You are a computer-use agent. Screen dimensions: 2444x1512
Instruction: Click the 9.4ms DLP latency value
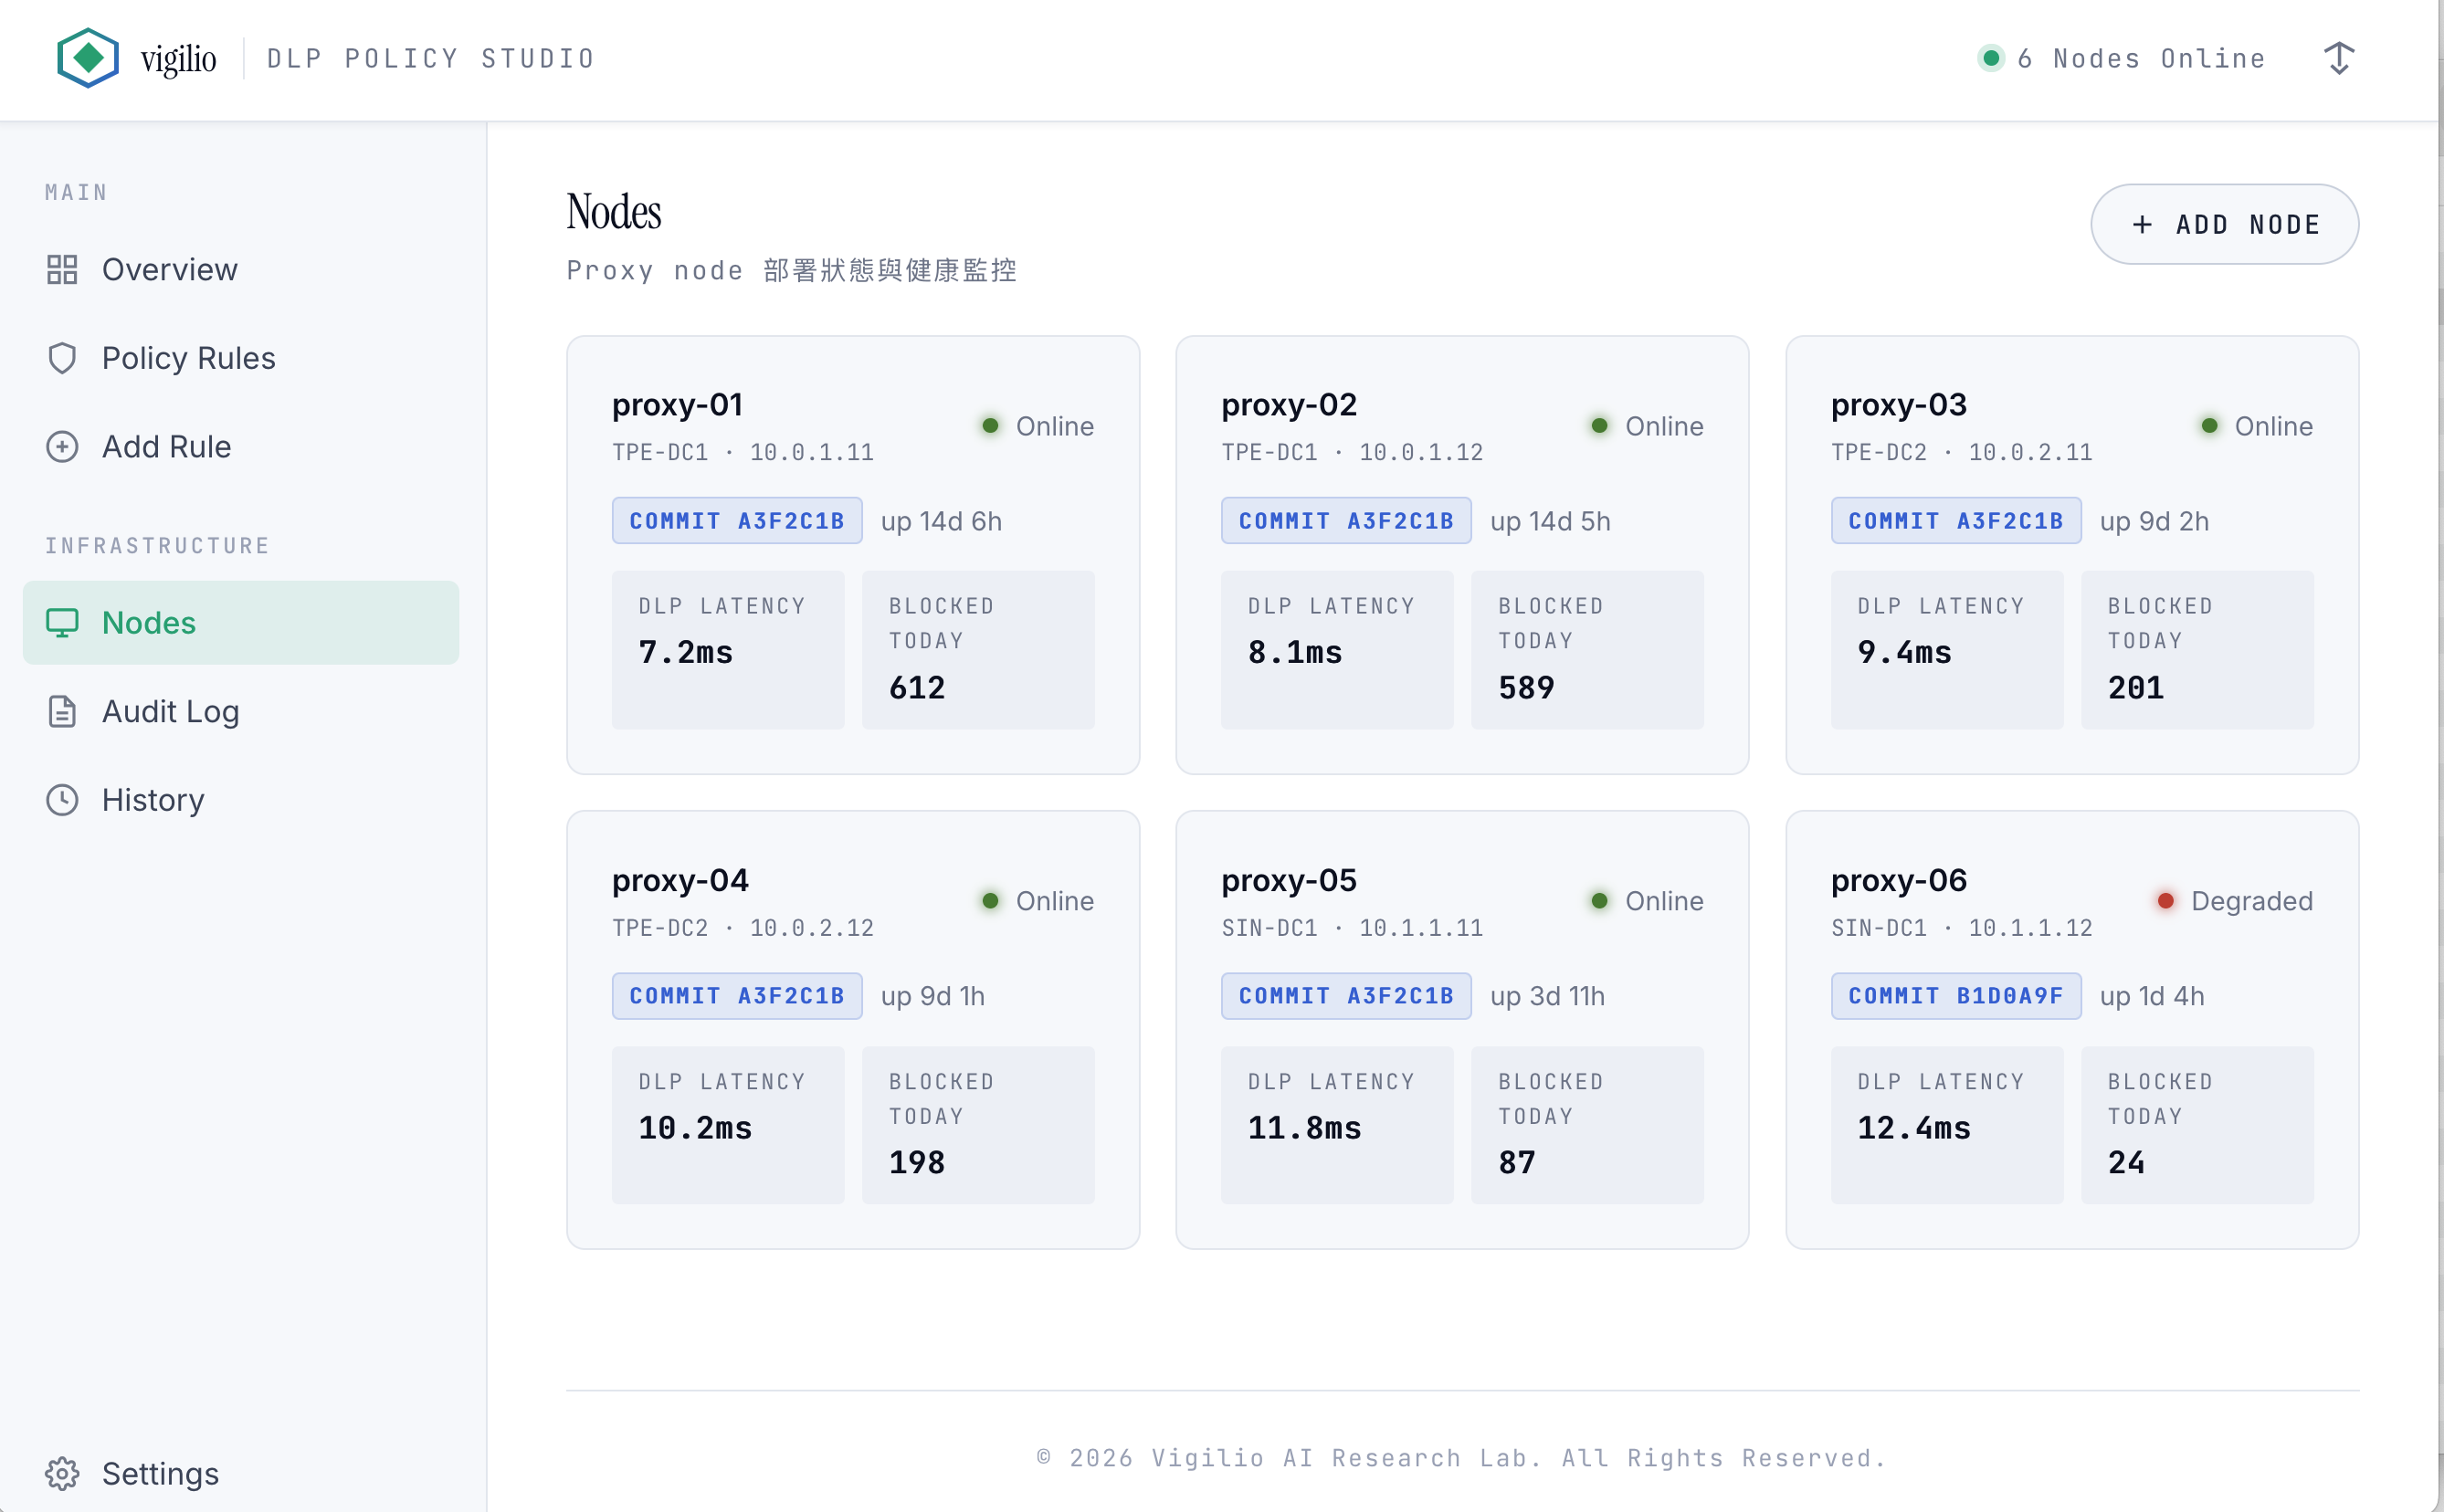click(x=1905, y=653)
